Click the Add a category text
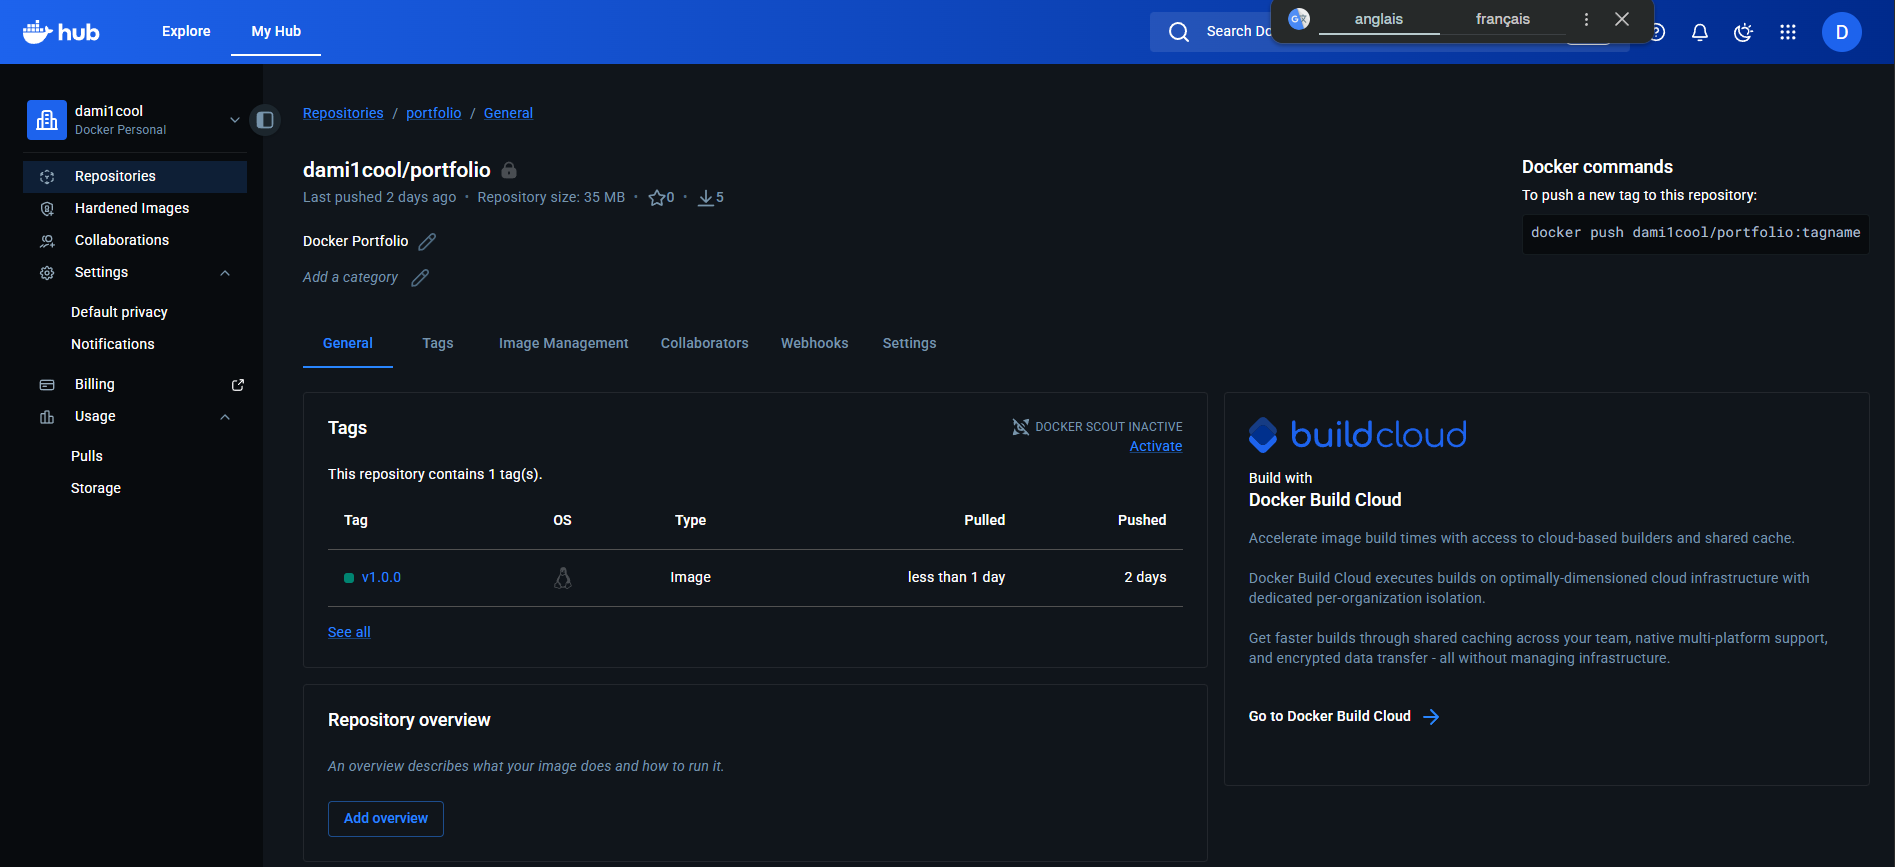 (x=350, y=278)
